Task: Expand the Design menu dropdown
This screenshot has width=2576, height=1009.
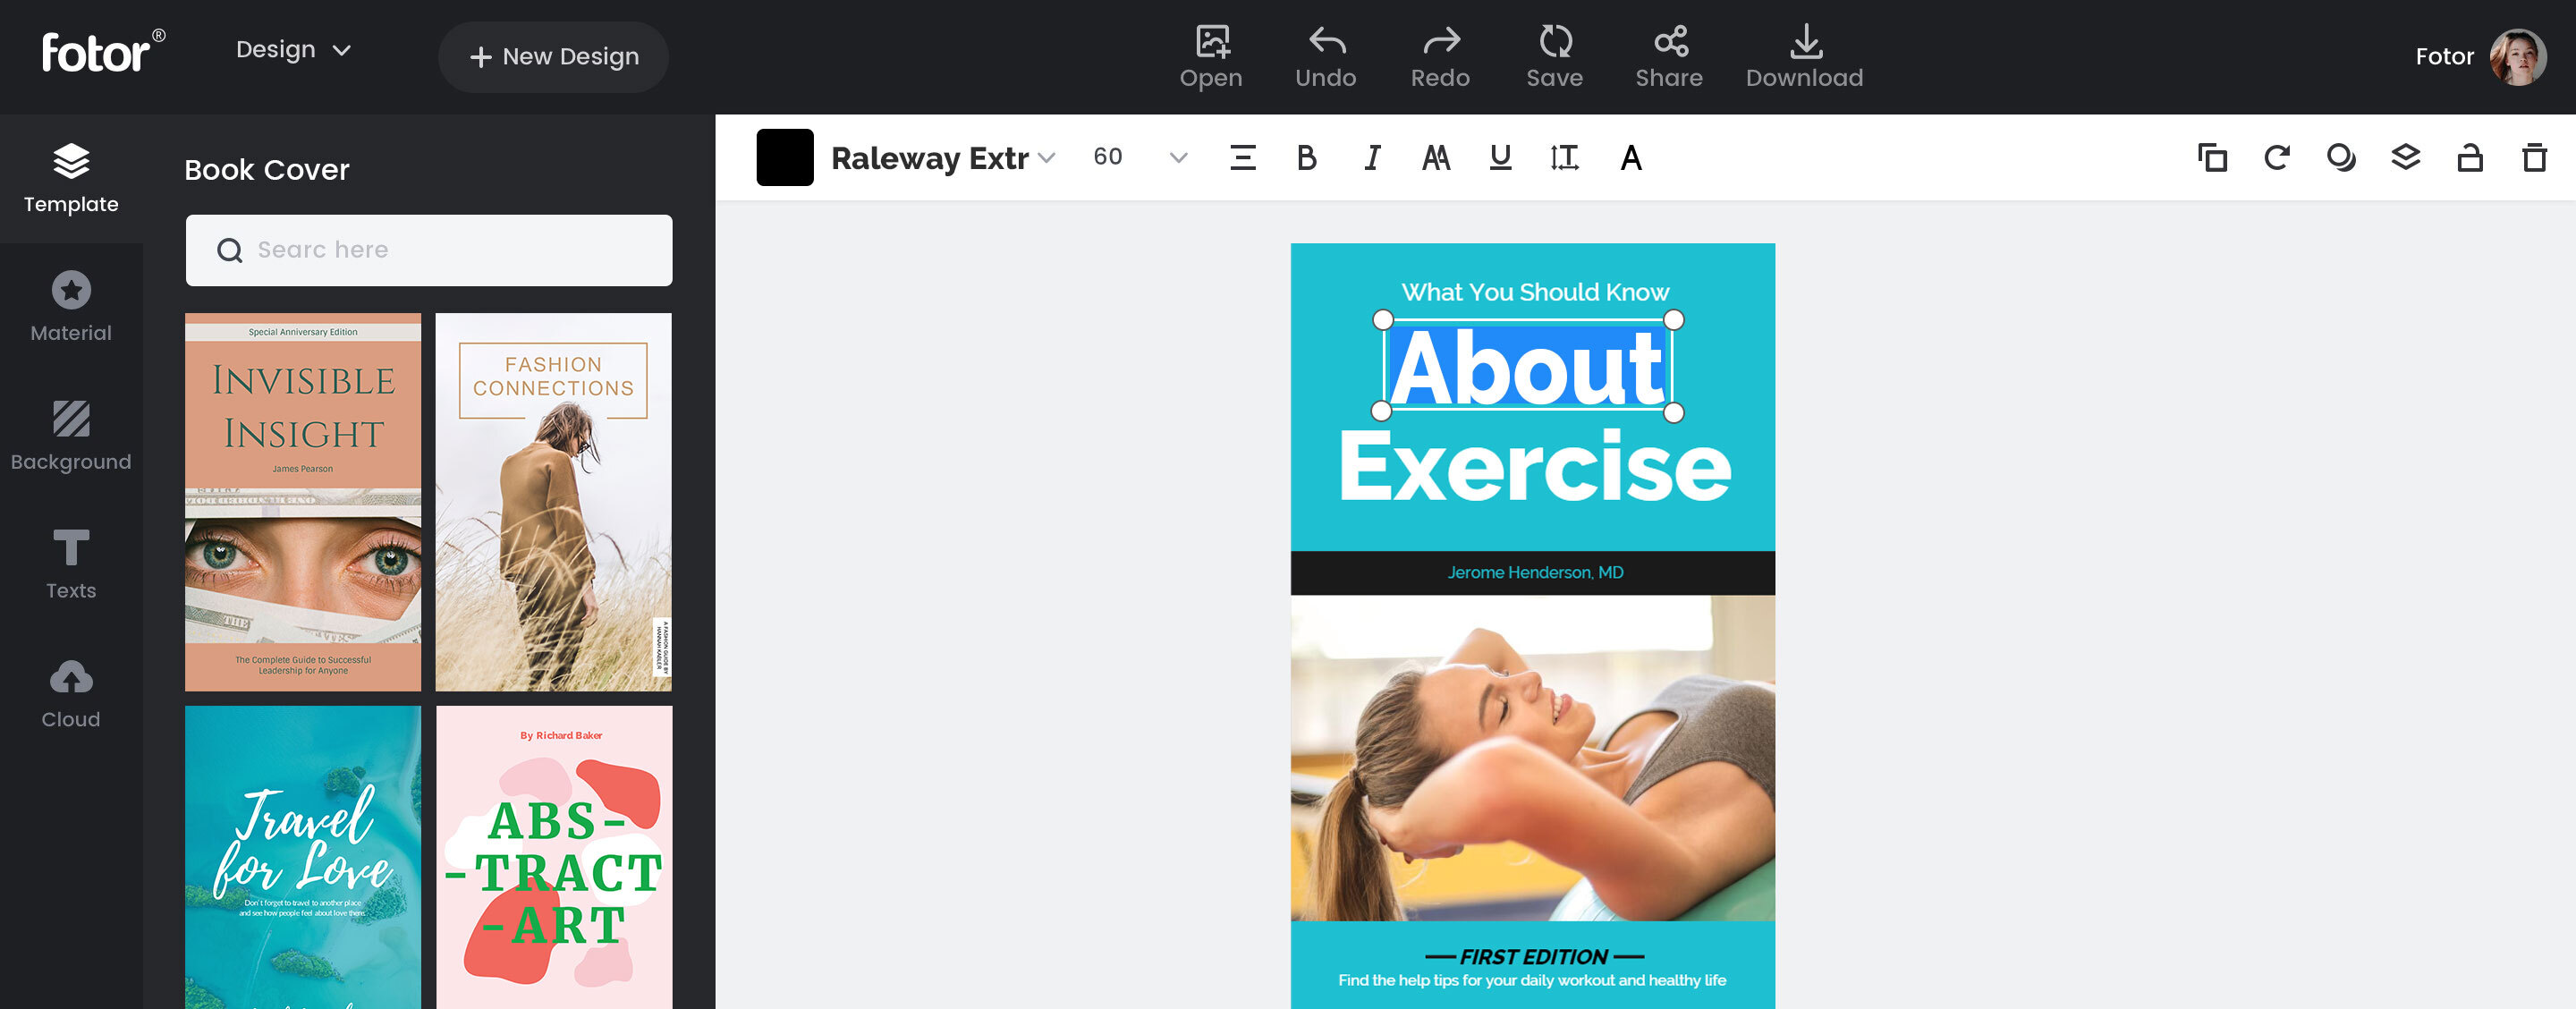Action: 293,50
